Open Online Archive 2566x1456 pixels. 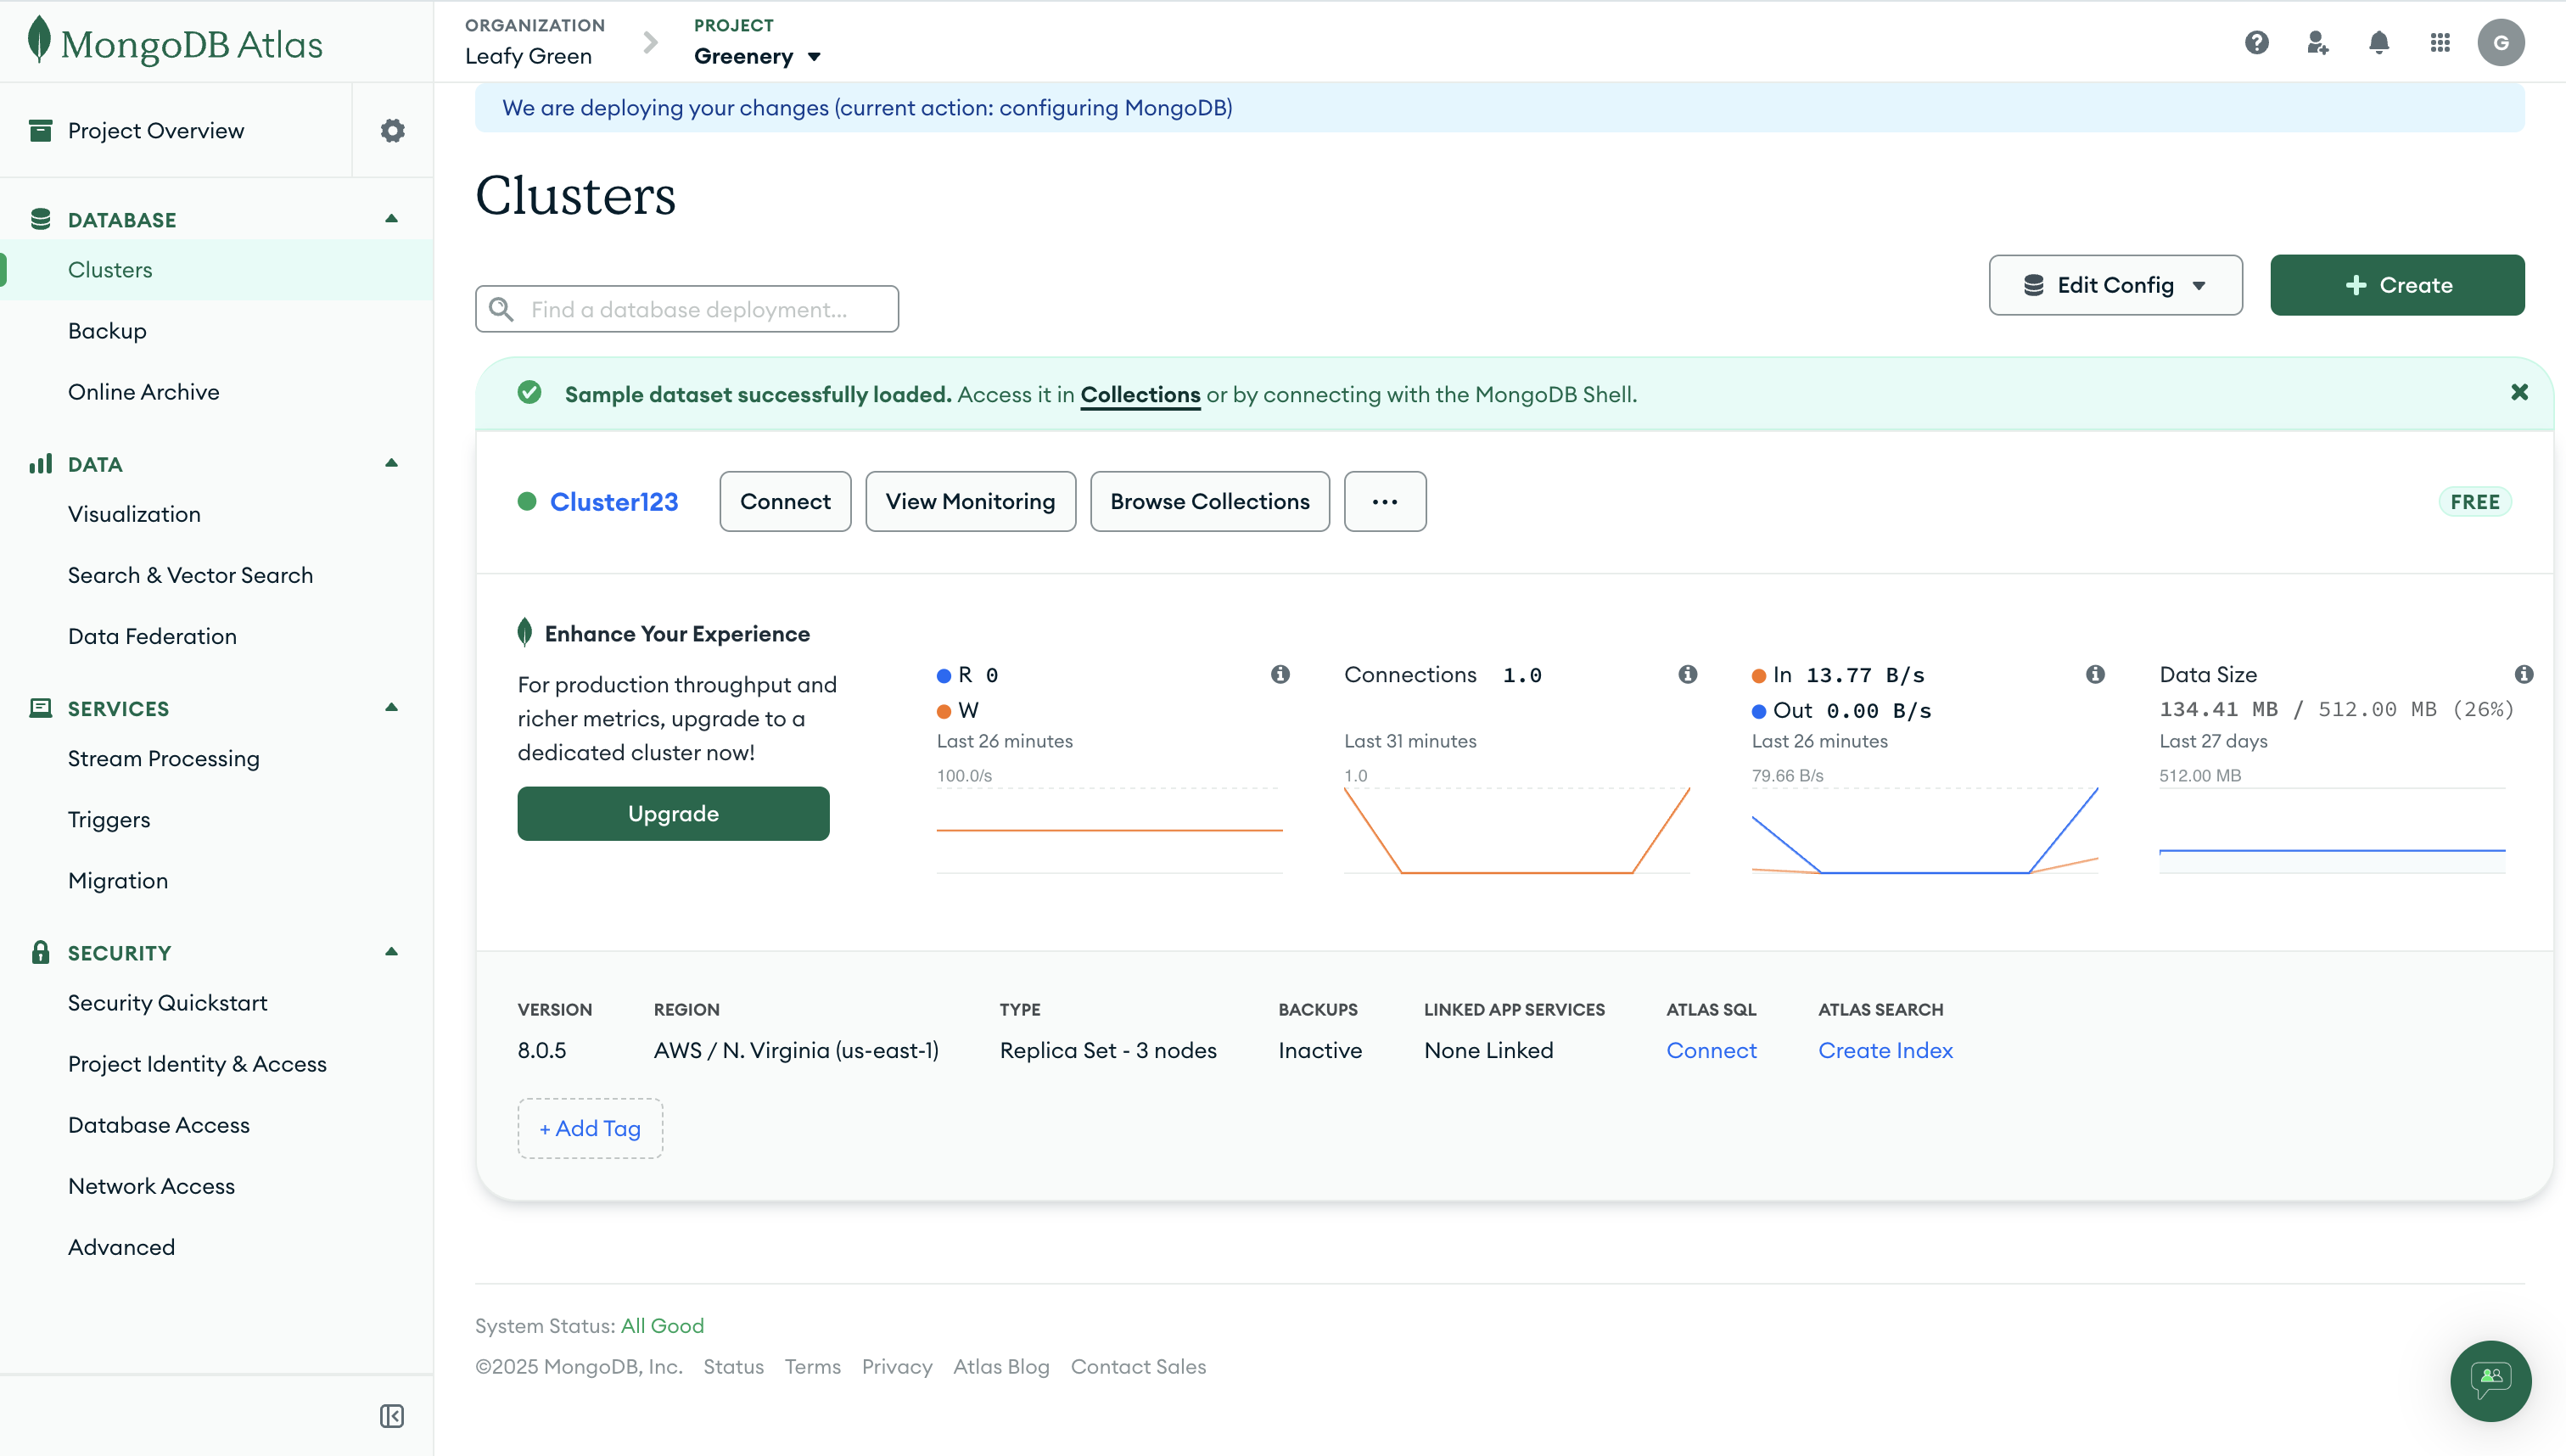[144, 392]
